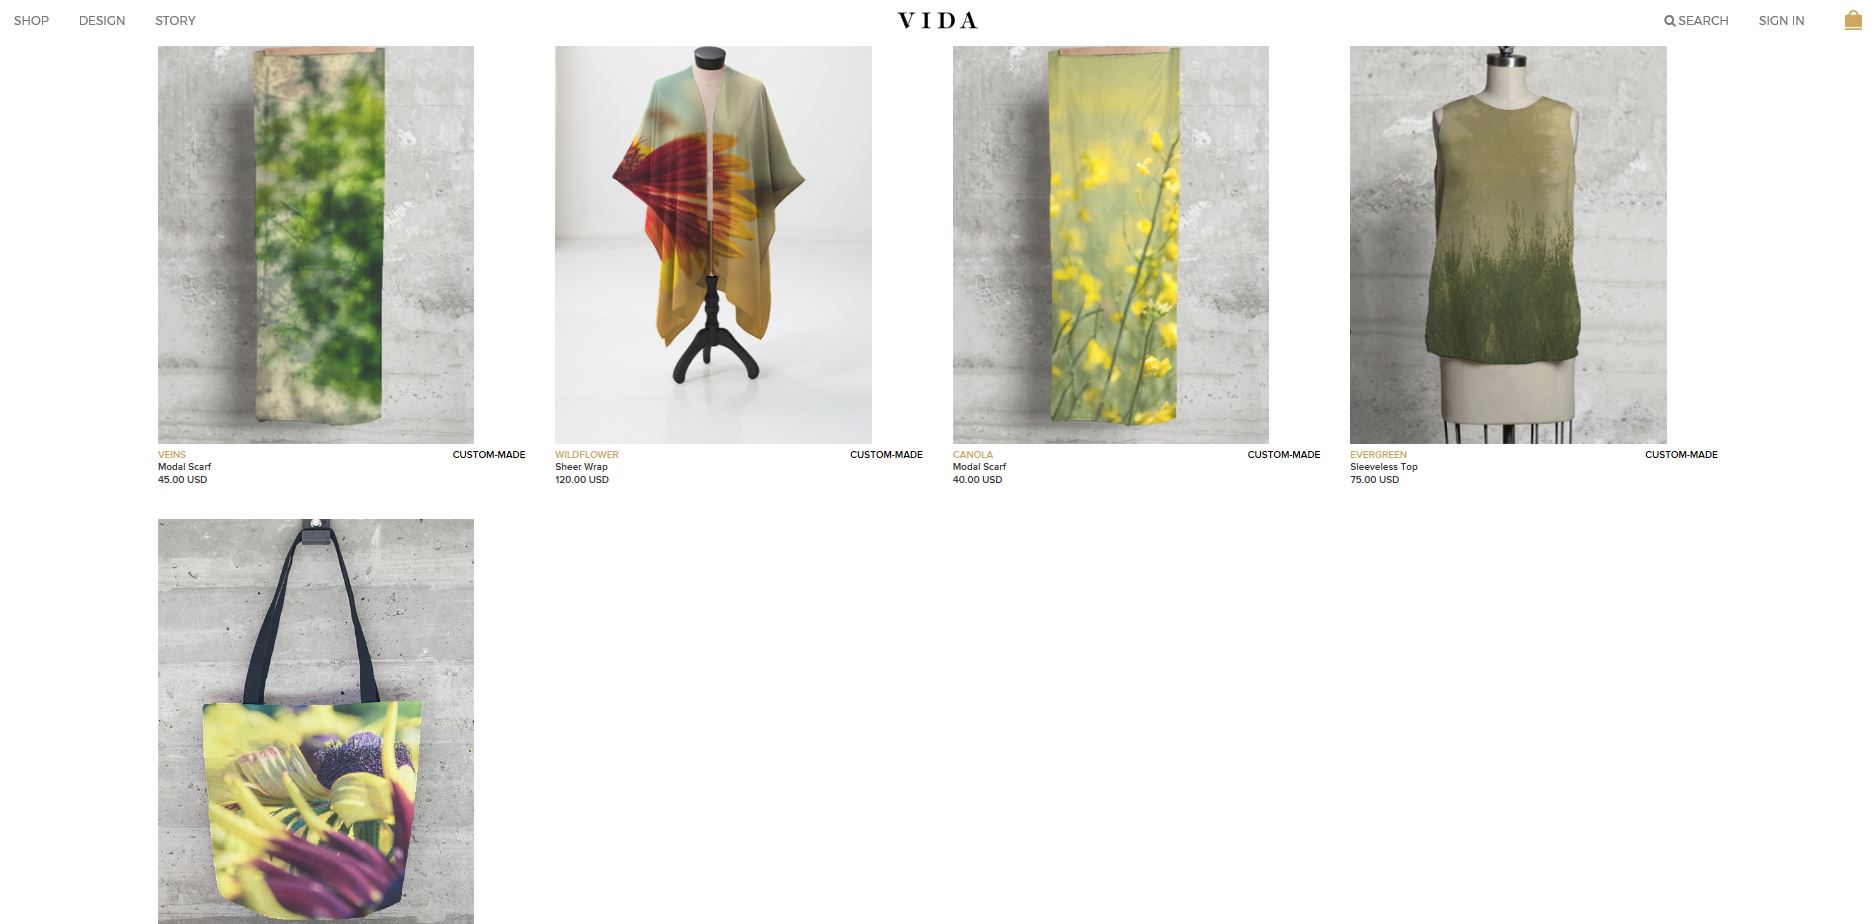Screen dimensions: 1874x924
Task: Click the Sheer Wrap product type
Action: 581,467
